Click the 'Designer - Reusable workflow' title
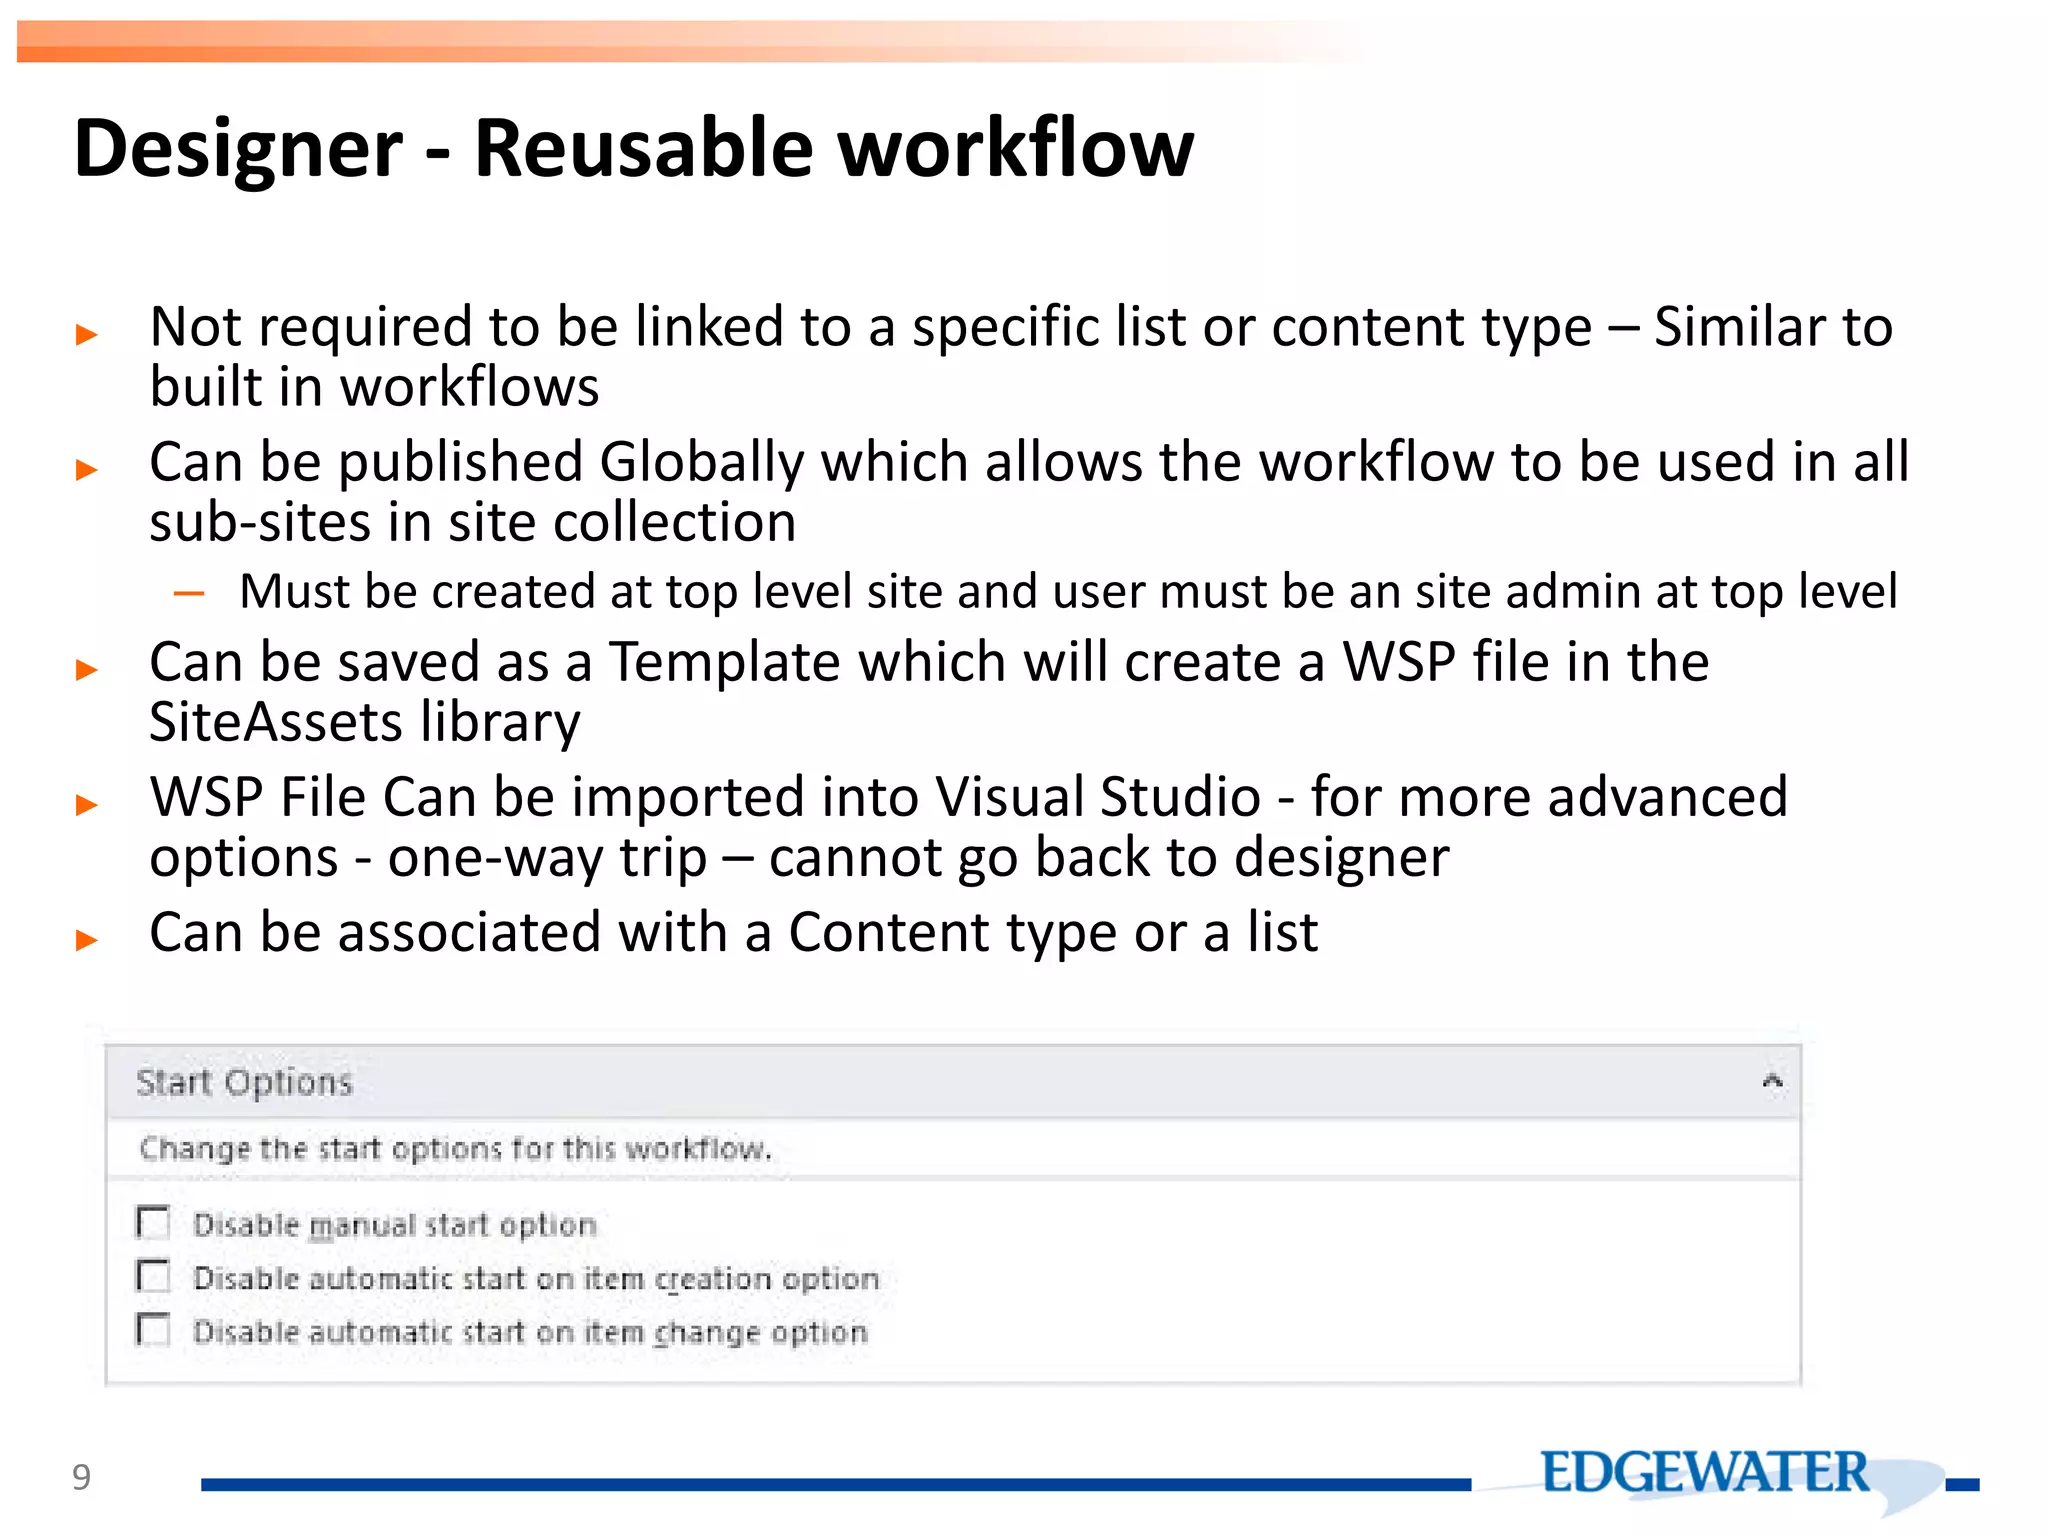The width and height of the screenshot is (2048, 1536). pyautogui.click(x=634, y=148)
